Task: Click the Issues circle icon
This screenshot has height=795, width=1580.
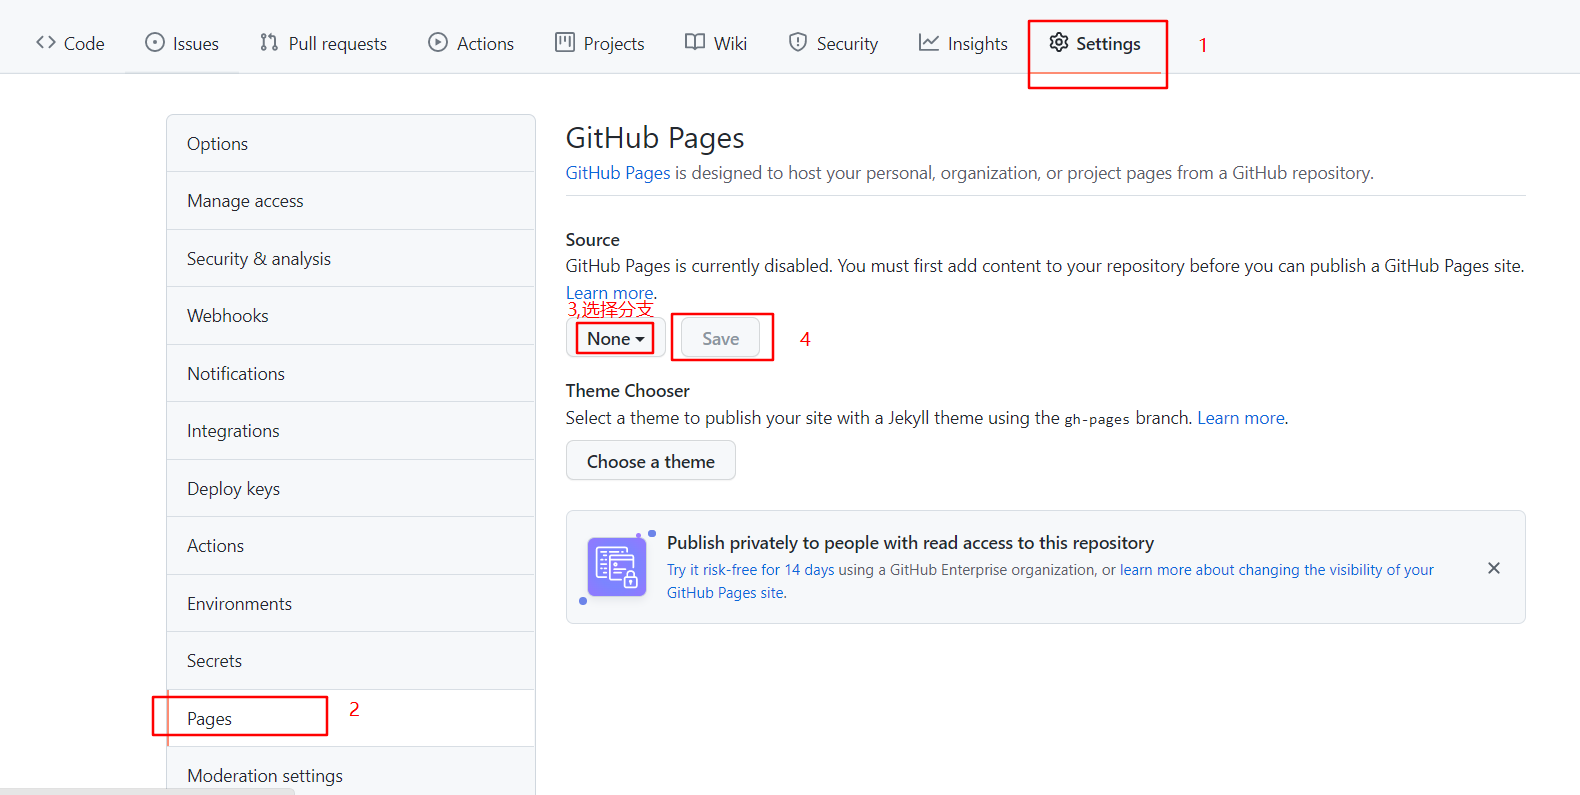Action: (x=155, y=42)
